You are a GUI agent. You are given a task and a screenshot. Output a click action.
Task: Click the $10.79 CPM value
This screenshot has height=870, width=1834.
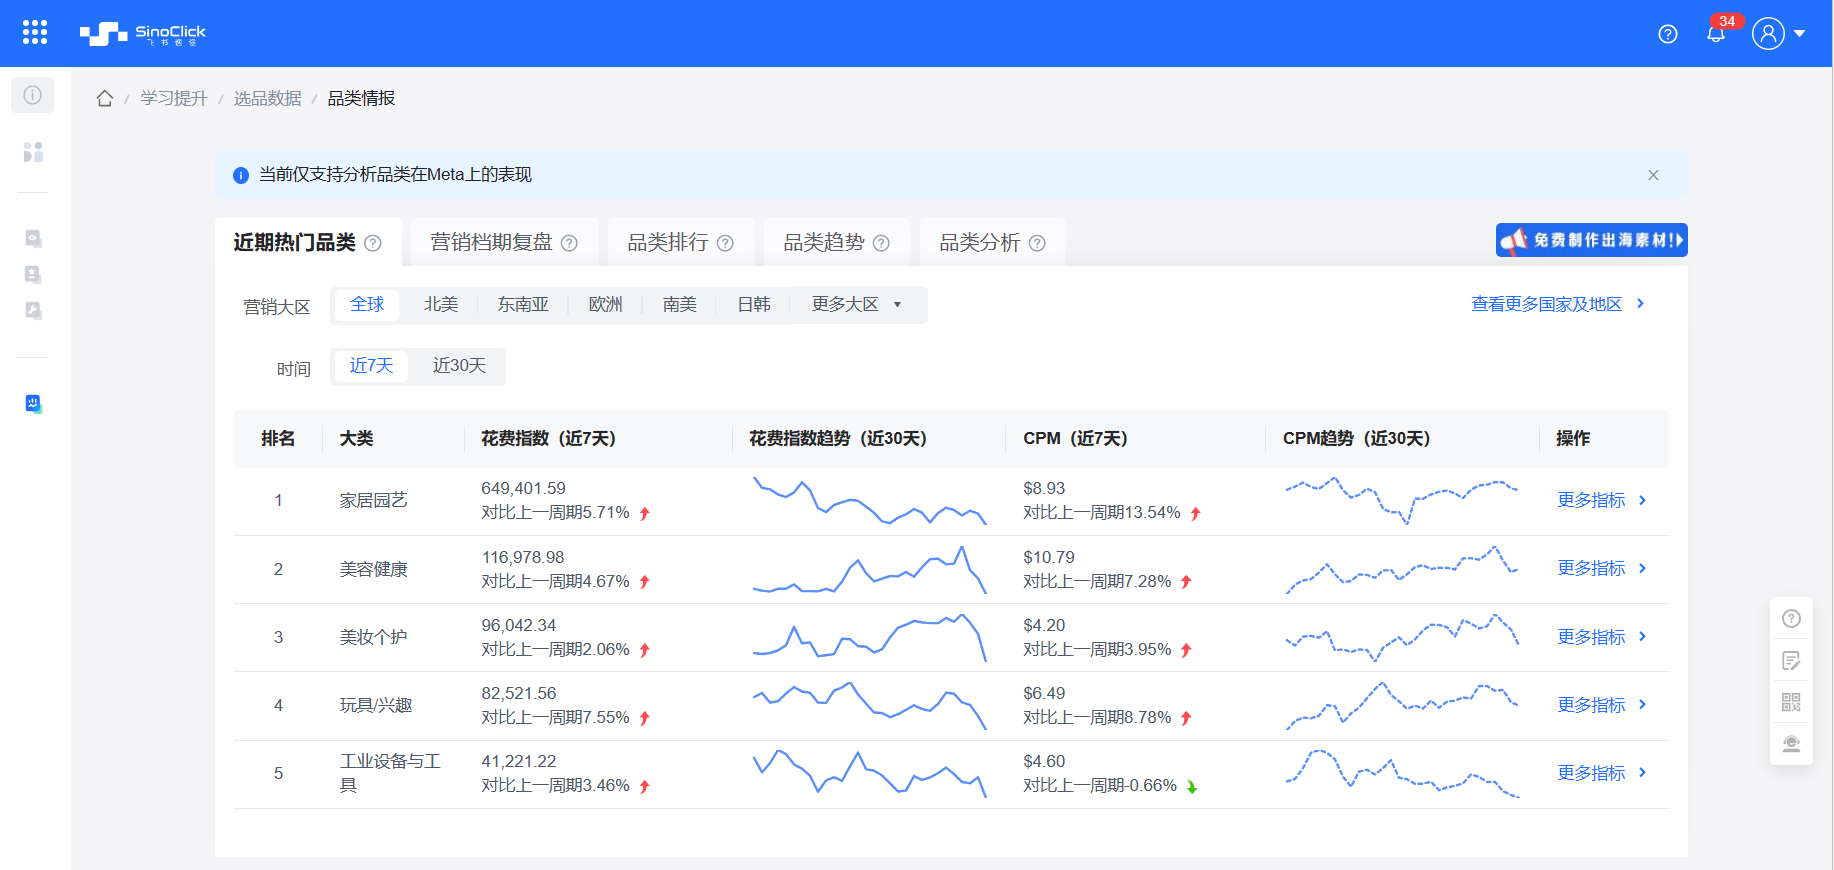click(1049, 557)
